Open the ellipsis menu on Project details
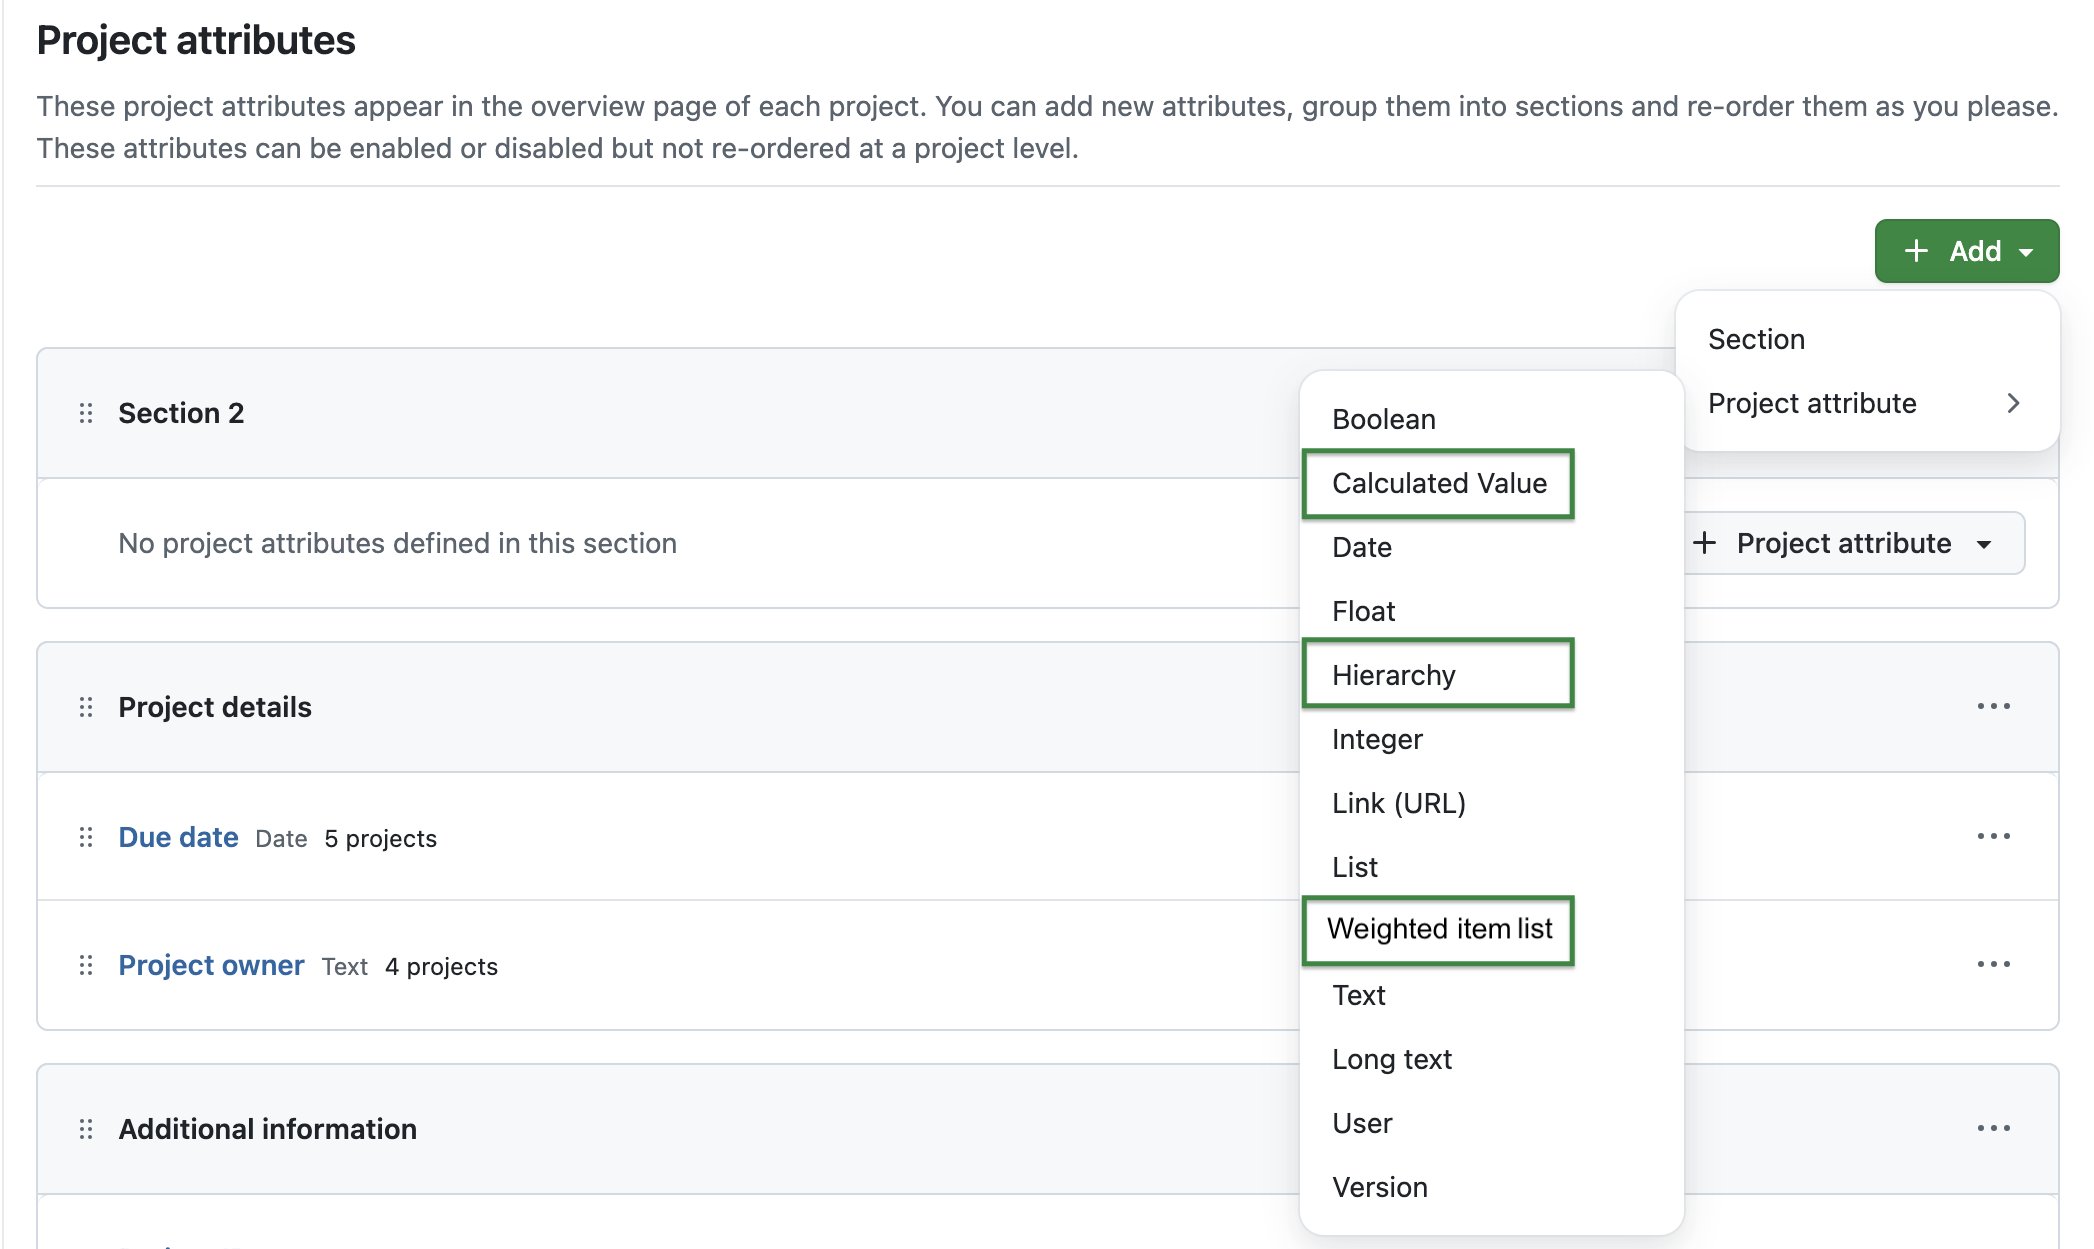2094x1249 pixels. (1993, 707)
